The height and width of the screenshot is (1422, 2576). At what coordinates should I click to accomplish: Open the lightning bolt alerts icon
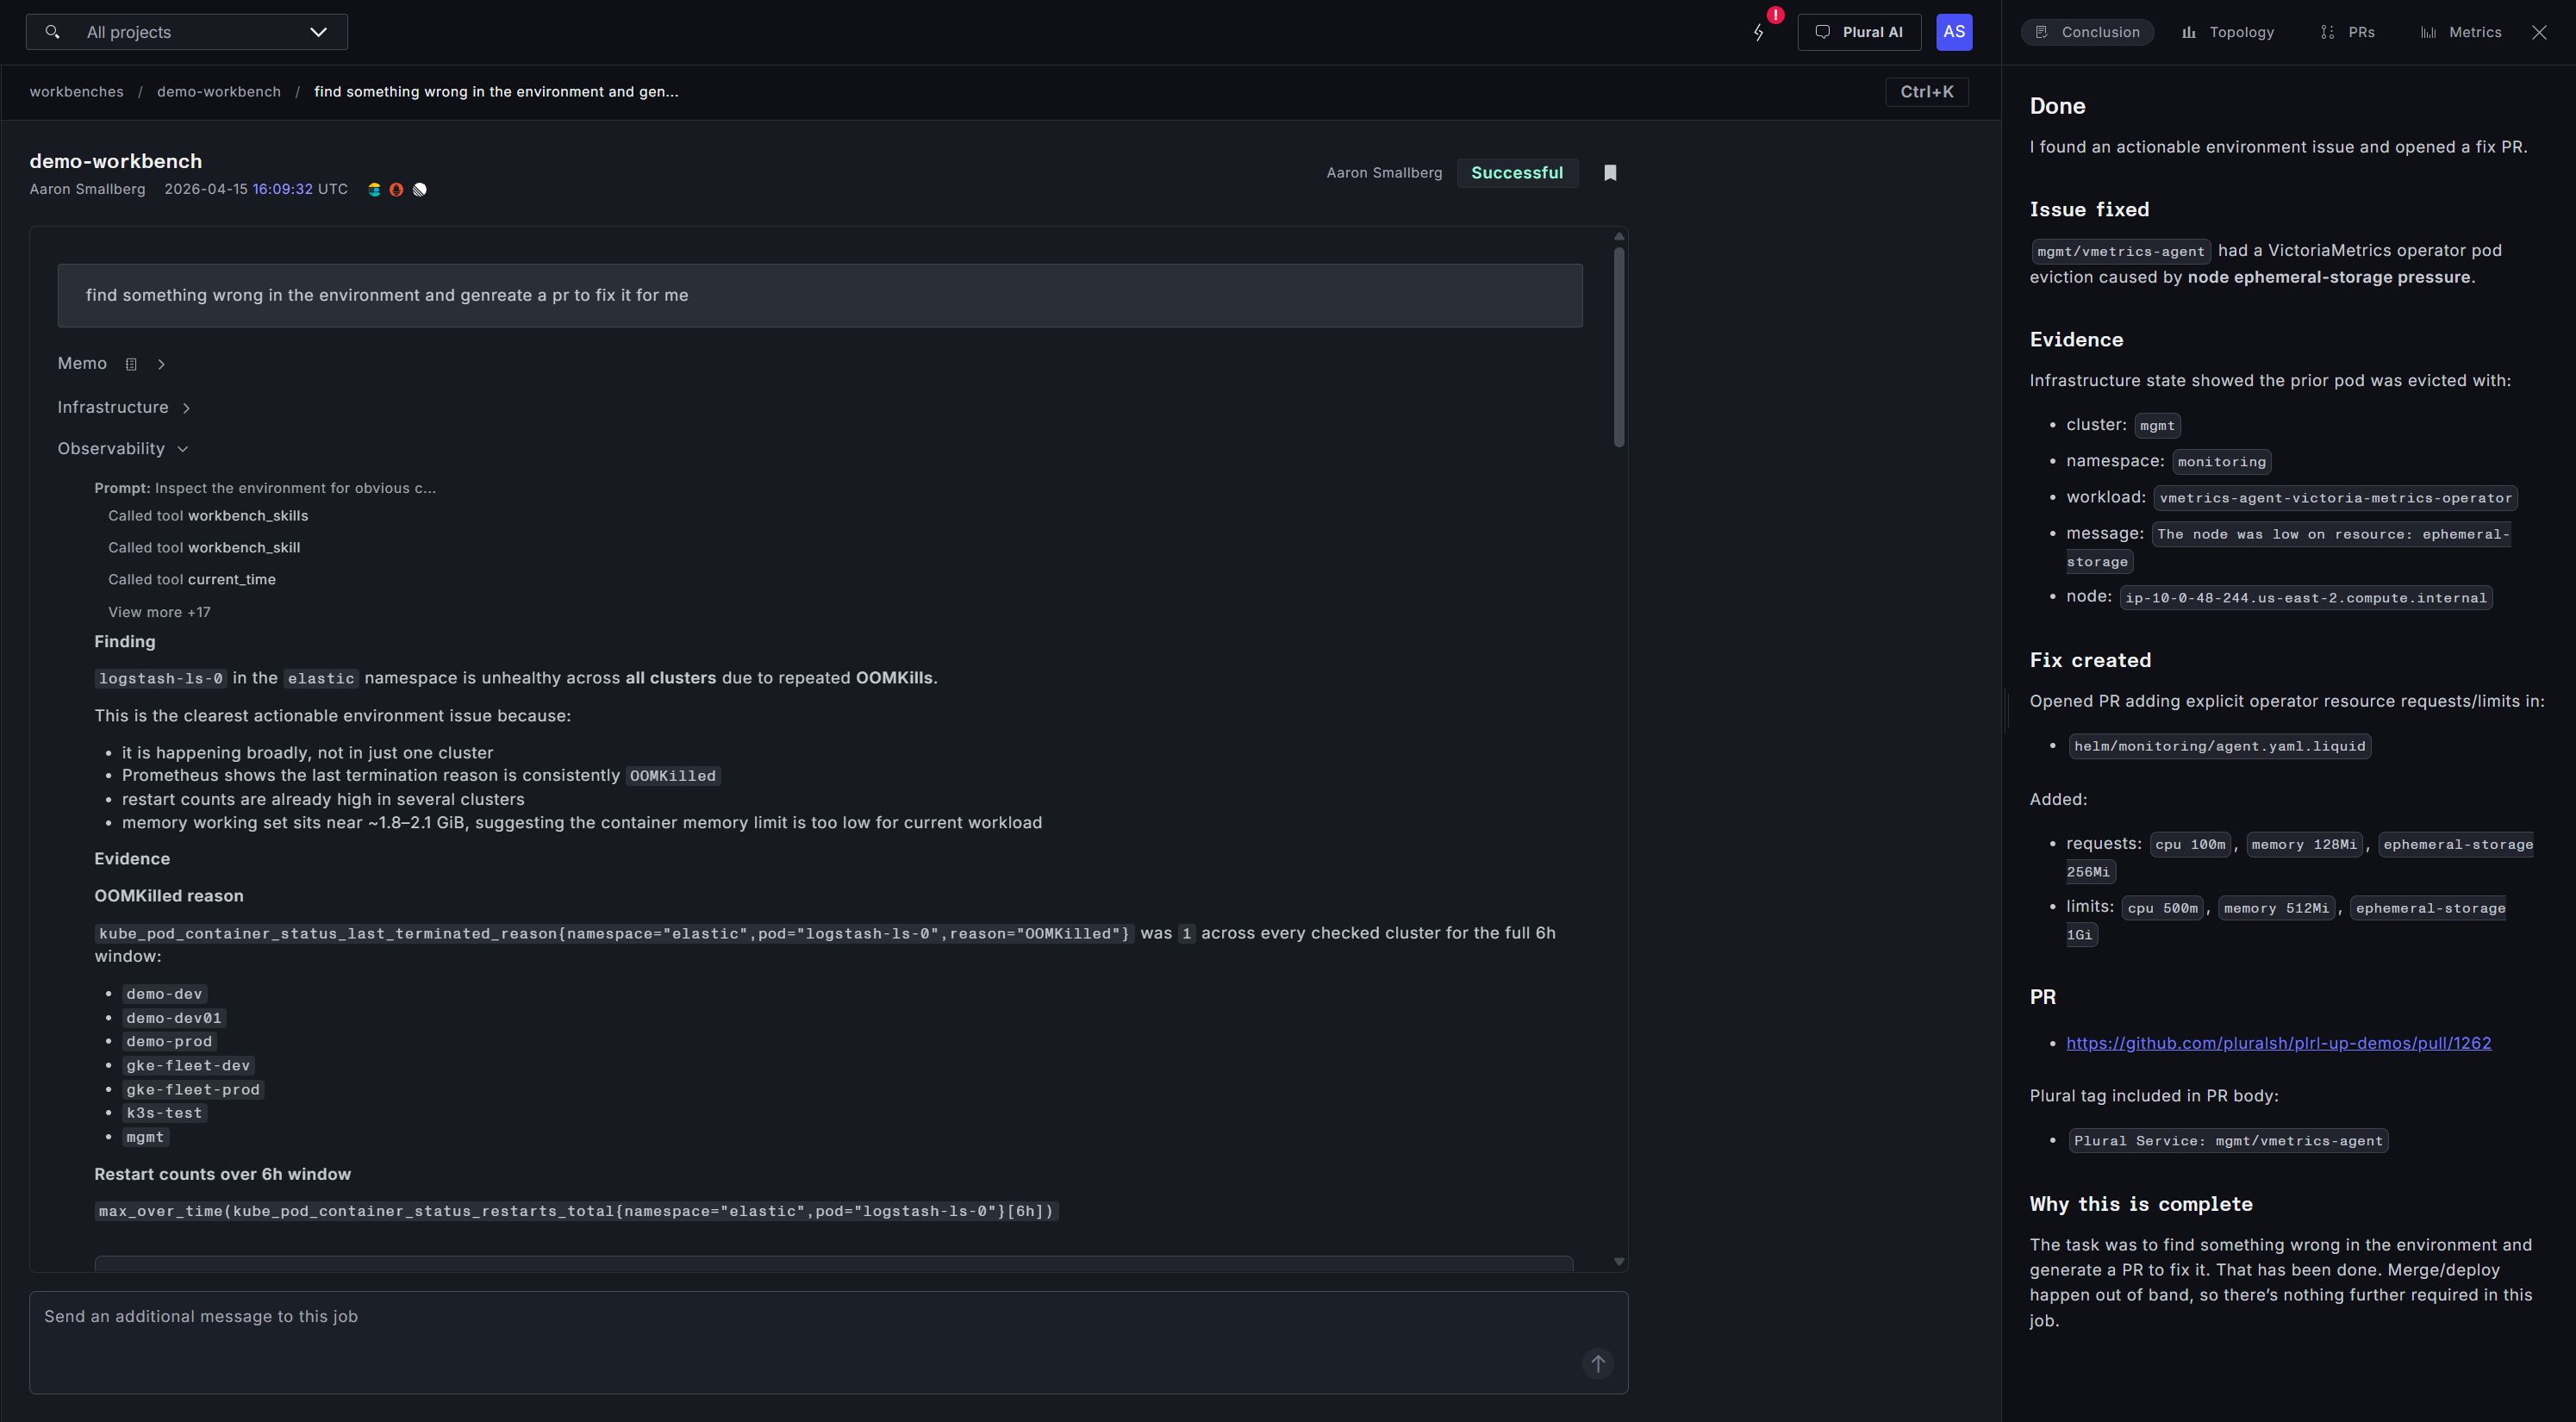[x=1759, y=32]
